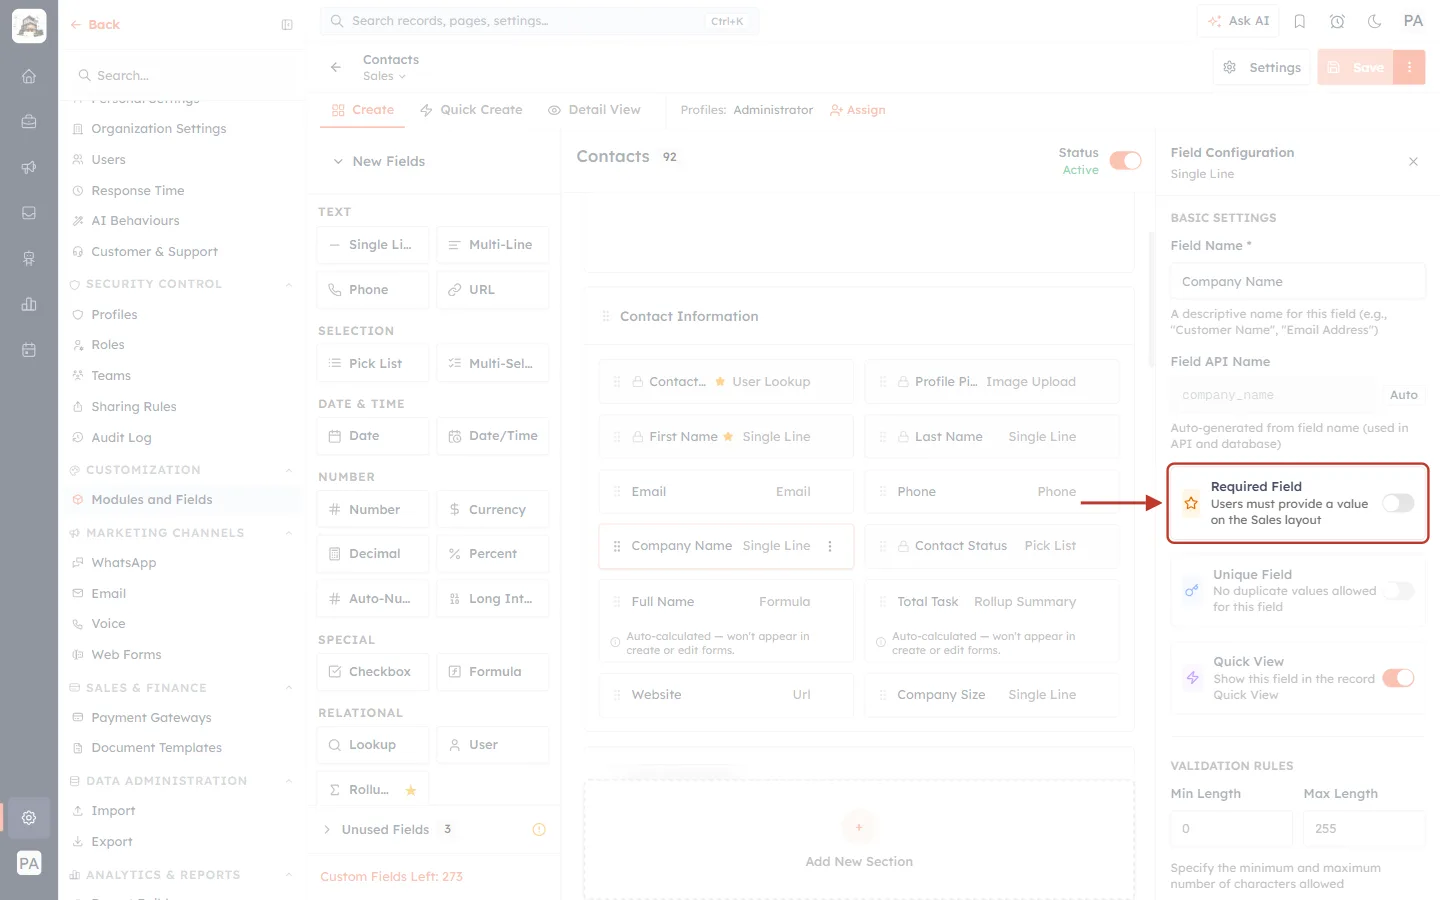Click the Save more-options kebab icon

pos(1409,67)
